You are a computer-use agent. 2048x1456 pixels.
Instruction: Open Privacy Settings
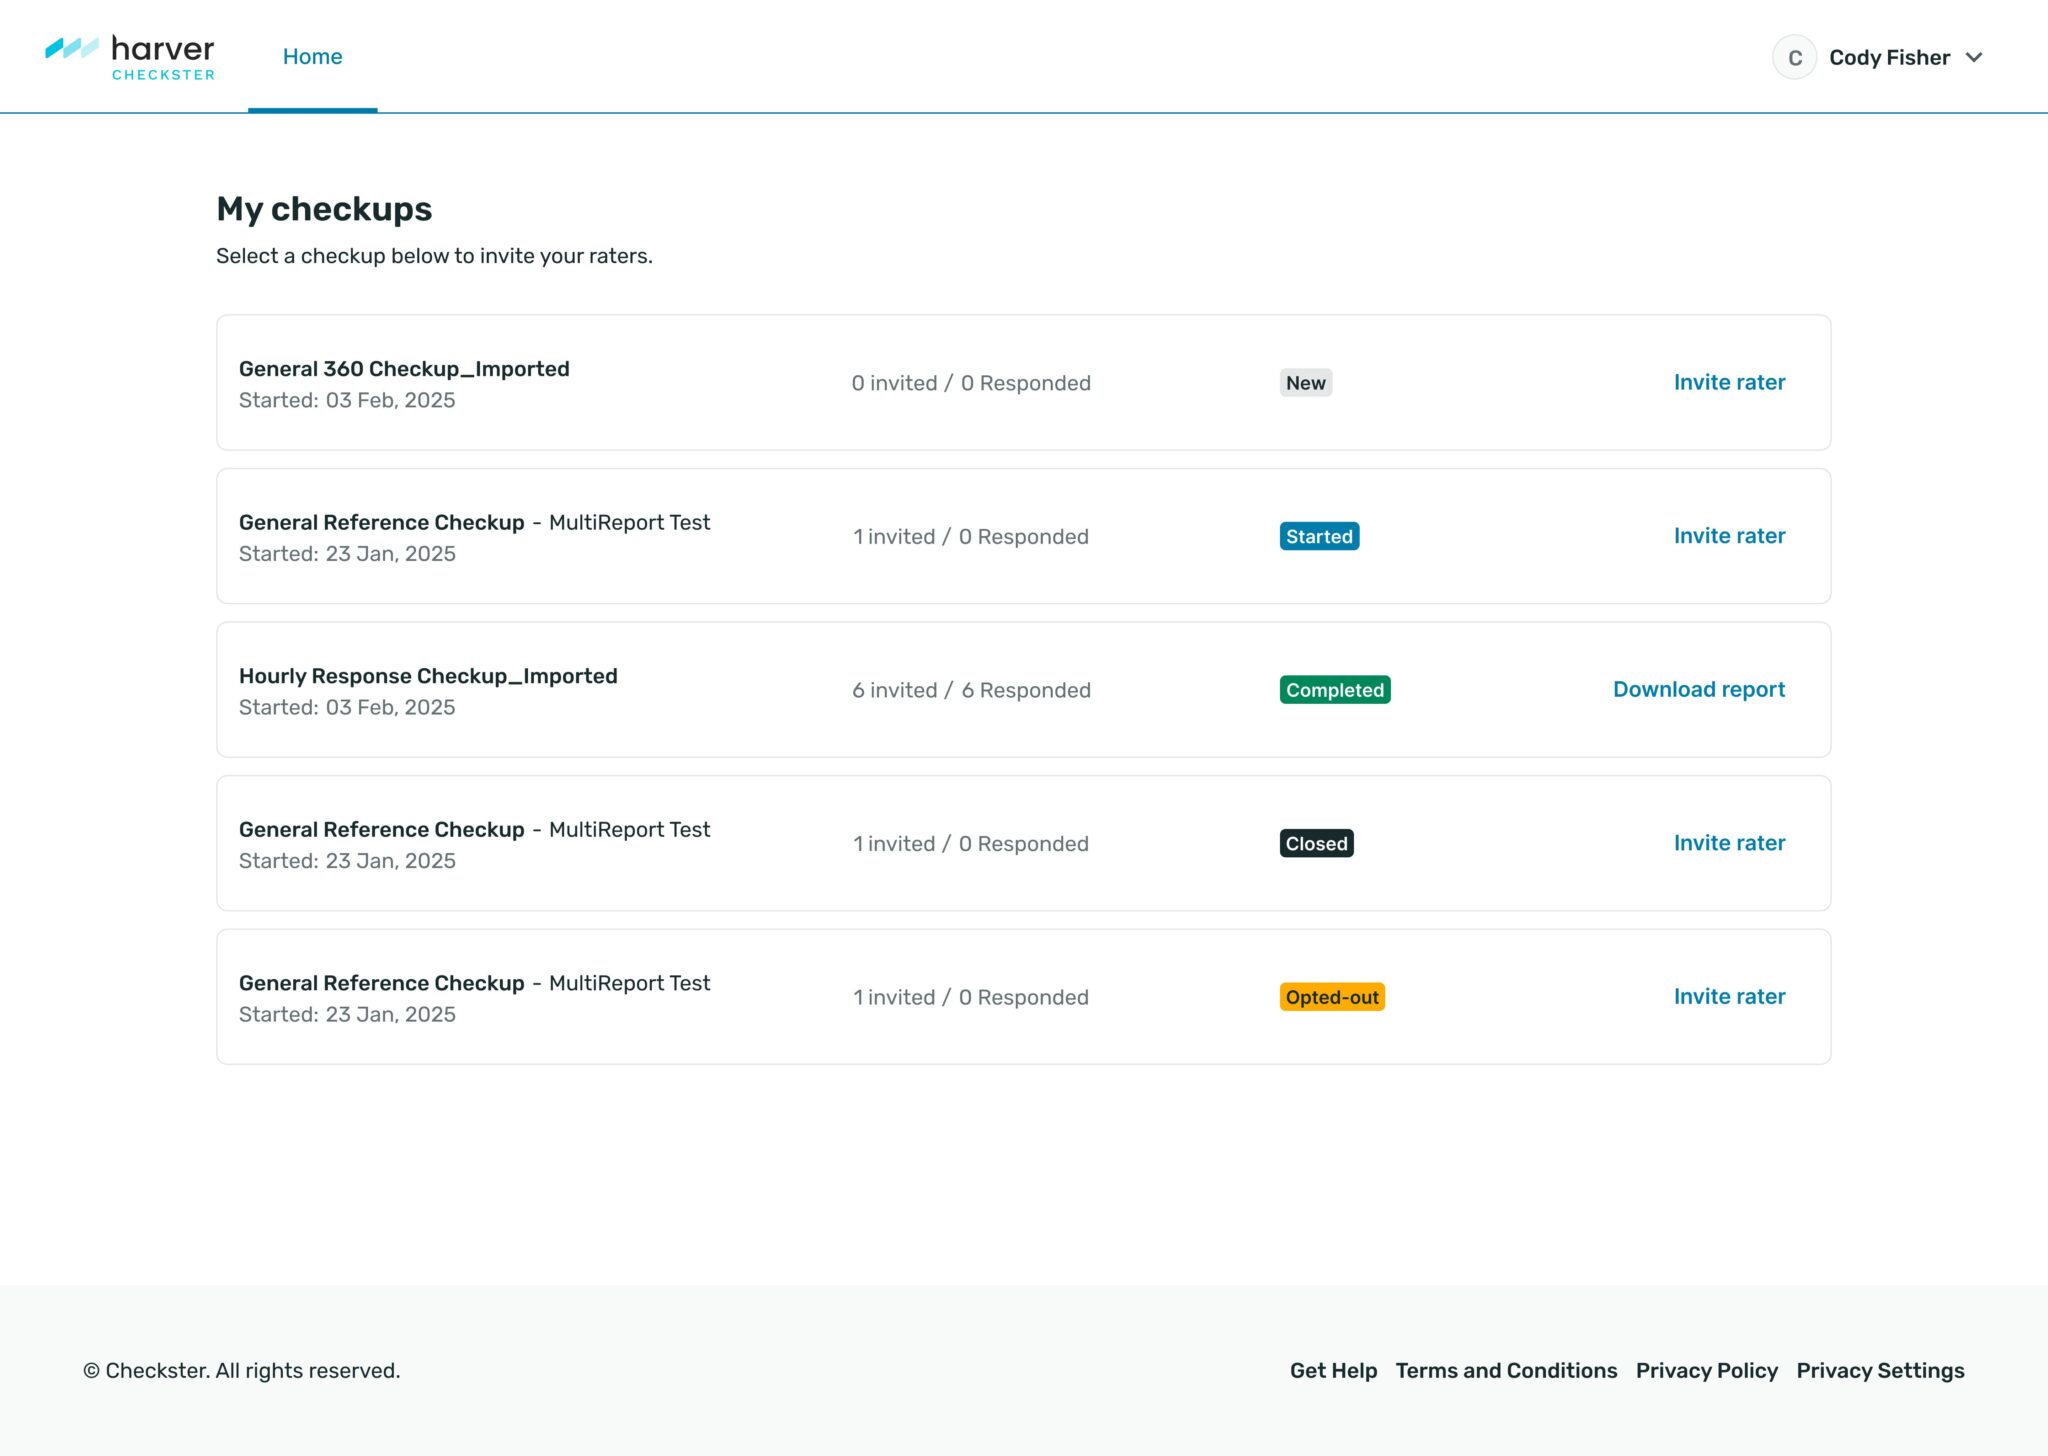(1880, 1371)
